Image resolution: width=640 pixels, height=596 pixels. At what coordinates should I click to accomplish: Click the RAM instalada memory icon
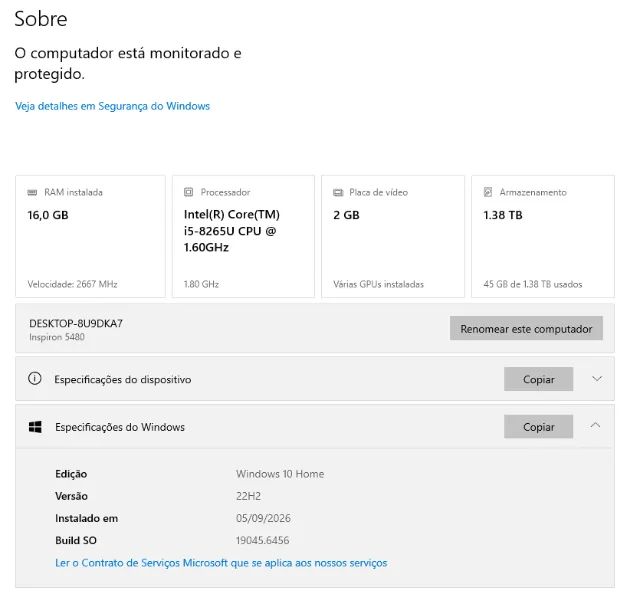(x=32, y=192)
